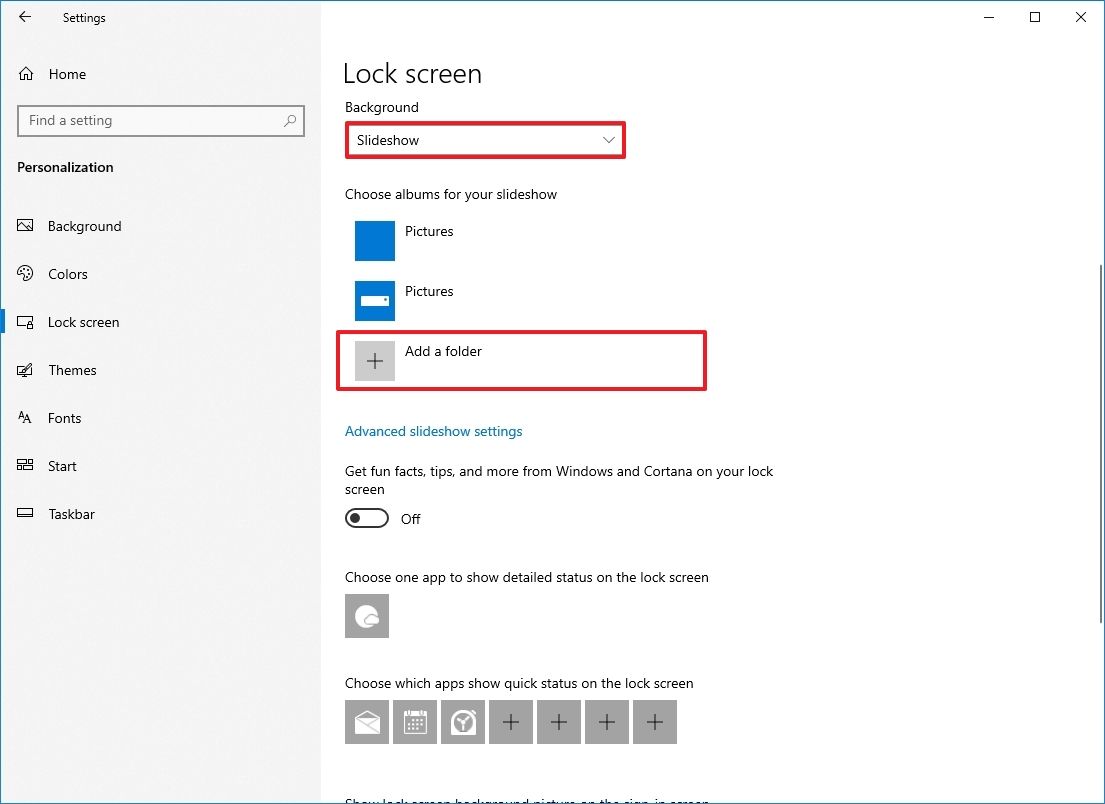This screenshot has height=804, width=1105.
Task: Select the Mail quick status icon
Action: (366, 721)
